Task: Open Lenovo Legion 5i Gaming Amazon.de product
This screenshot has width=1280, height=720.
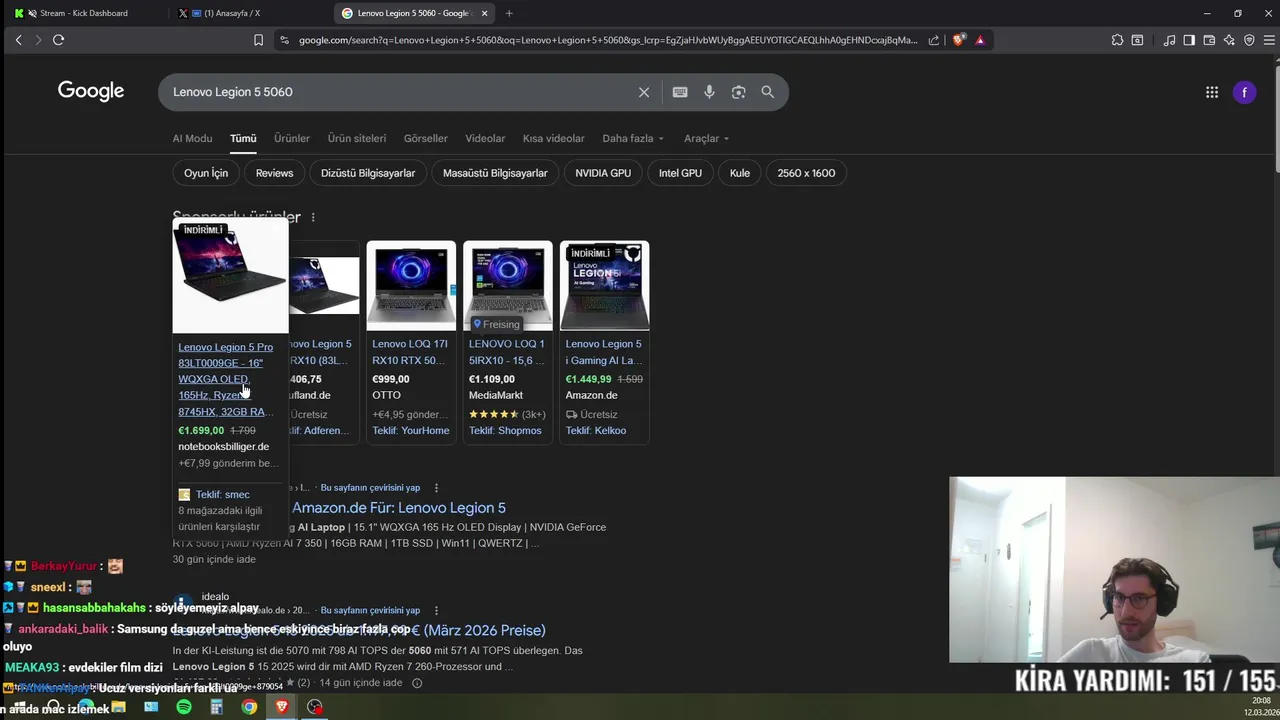Action: coord(604,352)
